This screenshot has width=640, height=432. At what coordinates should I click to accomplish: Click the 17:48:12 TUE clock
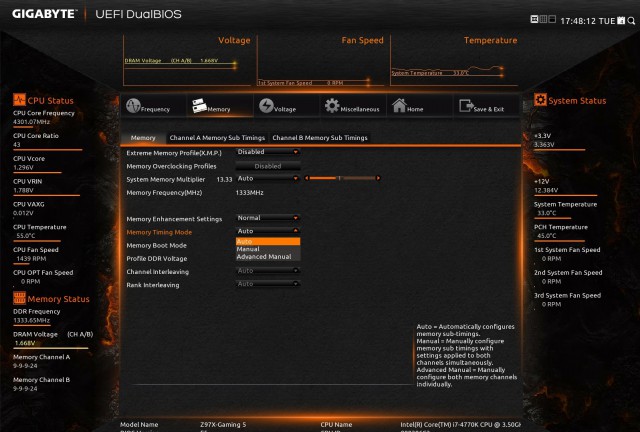[587, 21]
